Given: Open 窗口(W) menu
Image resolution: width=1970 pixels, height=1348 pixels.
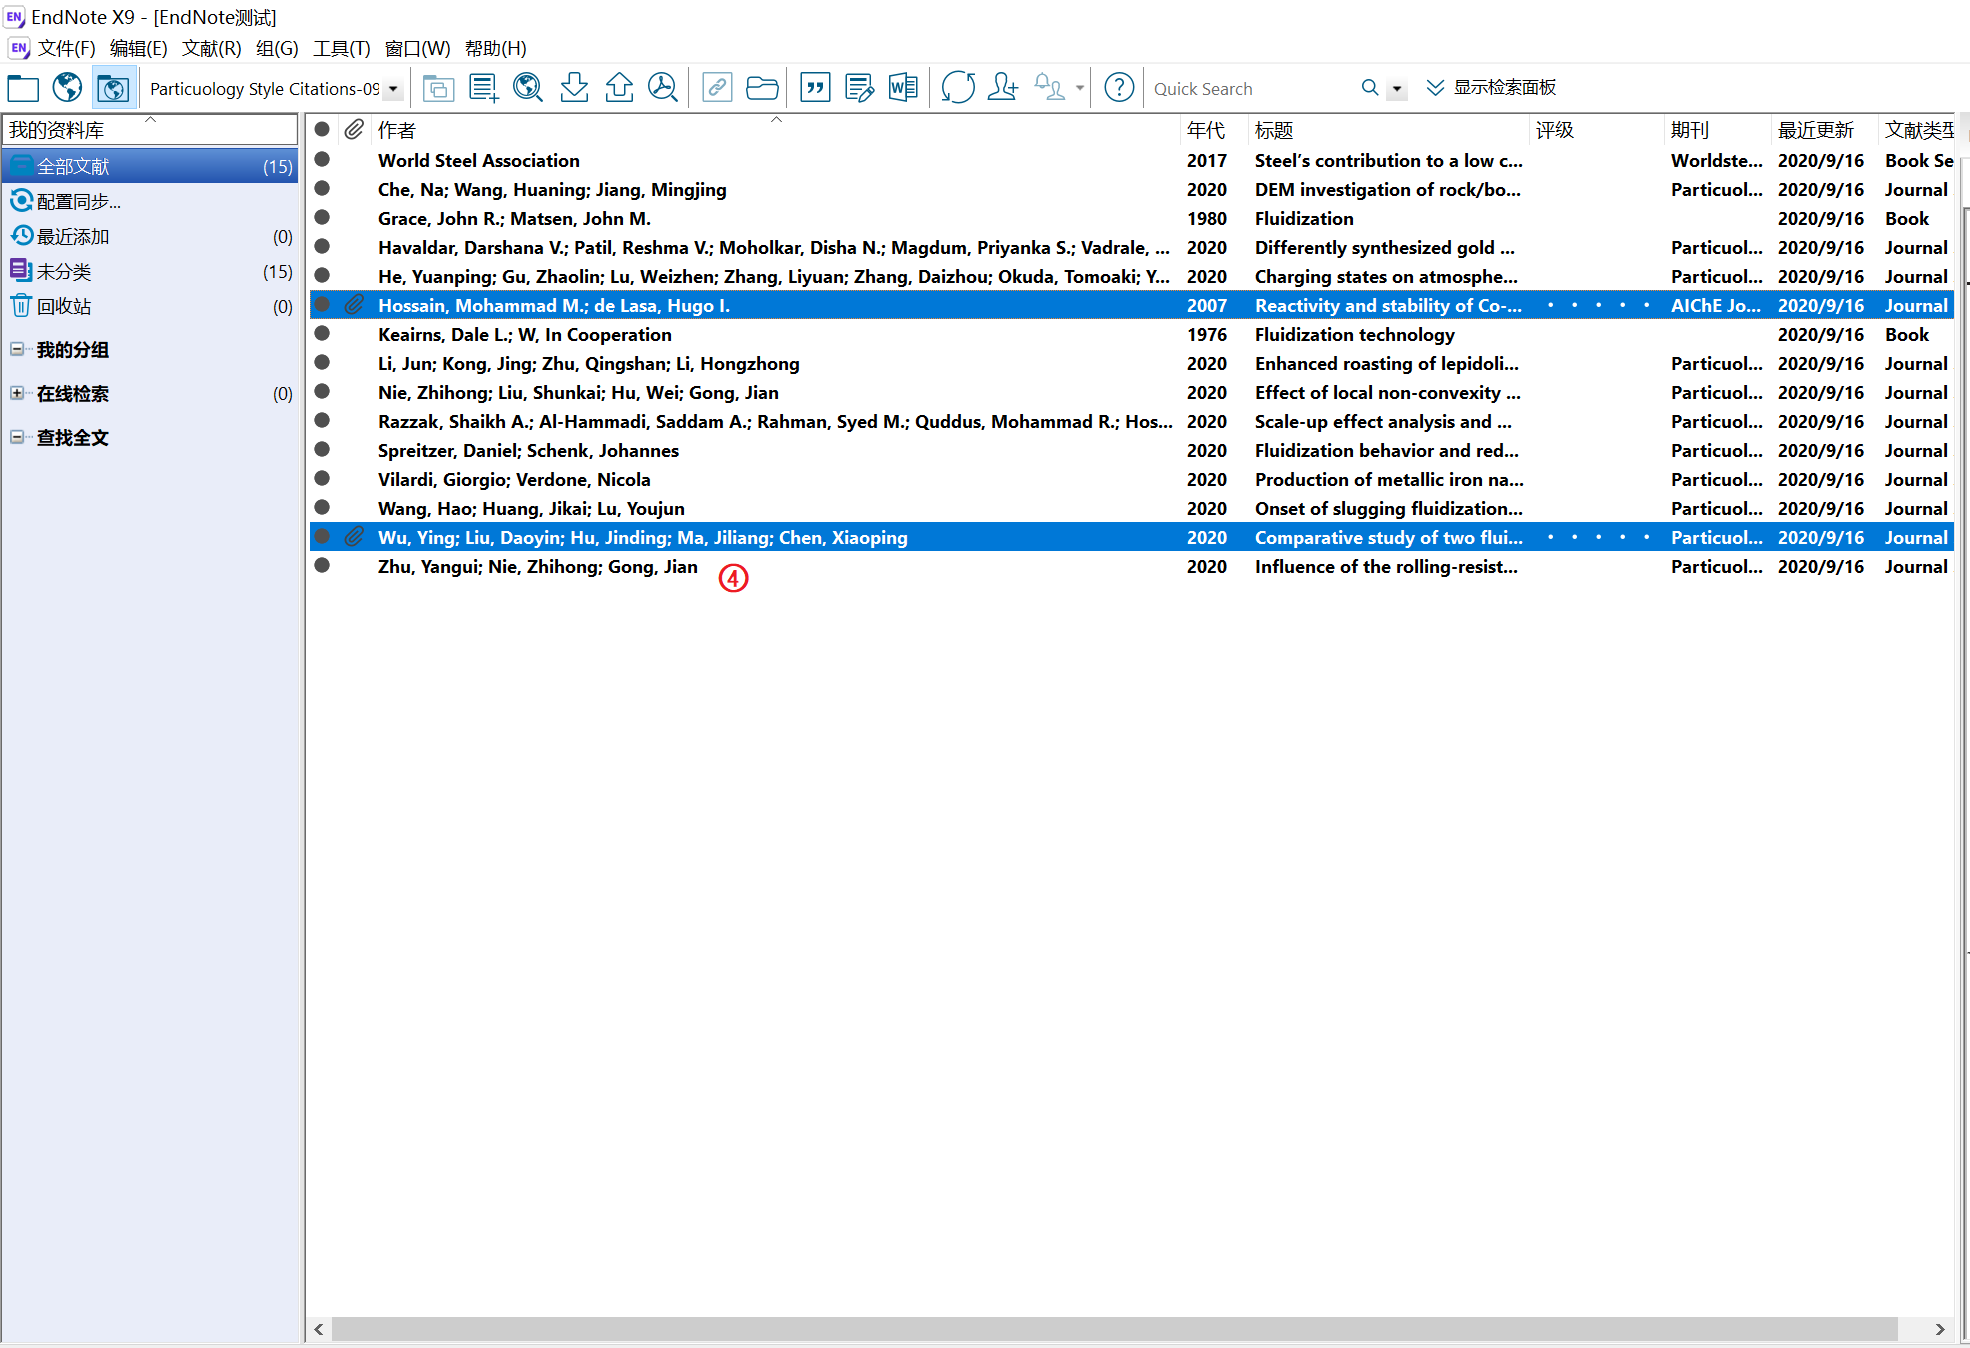Looking at the screenshot, I should point(417,48).
